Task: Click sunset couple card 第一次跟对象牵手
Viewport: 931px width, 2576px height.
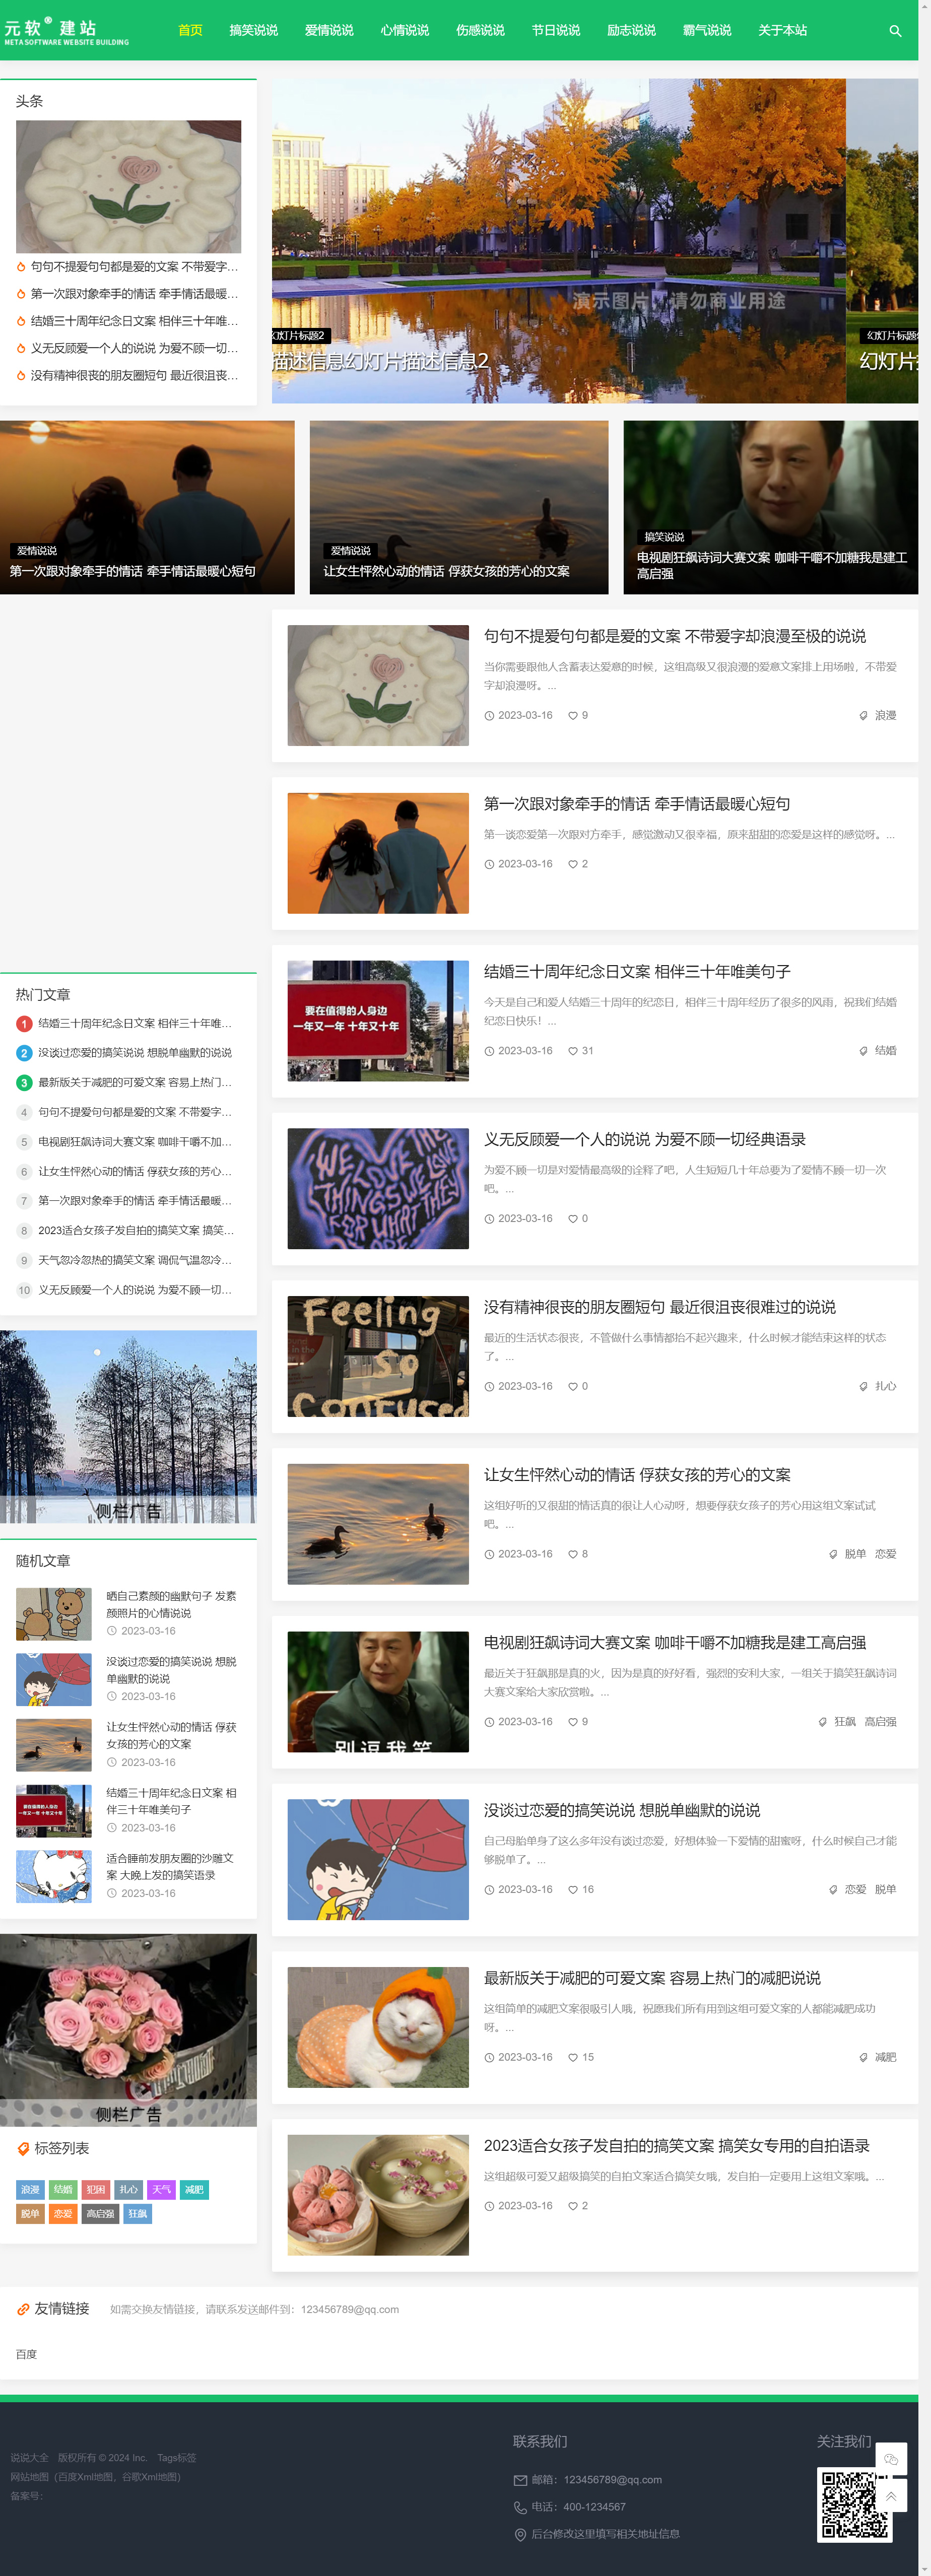Action: pyautogui.click(x=147, y=507)
